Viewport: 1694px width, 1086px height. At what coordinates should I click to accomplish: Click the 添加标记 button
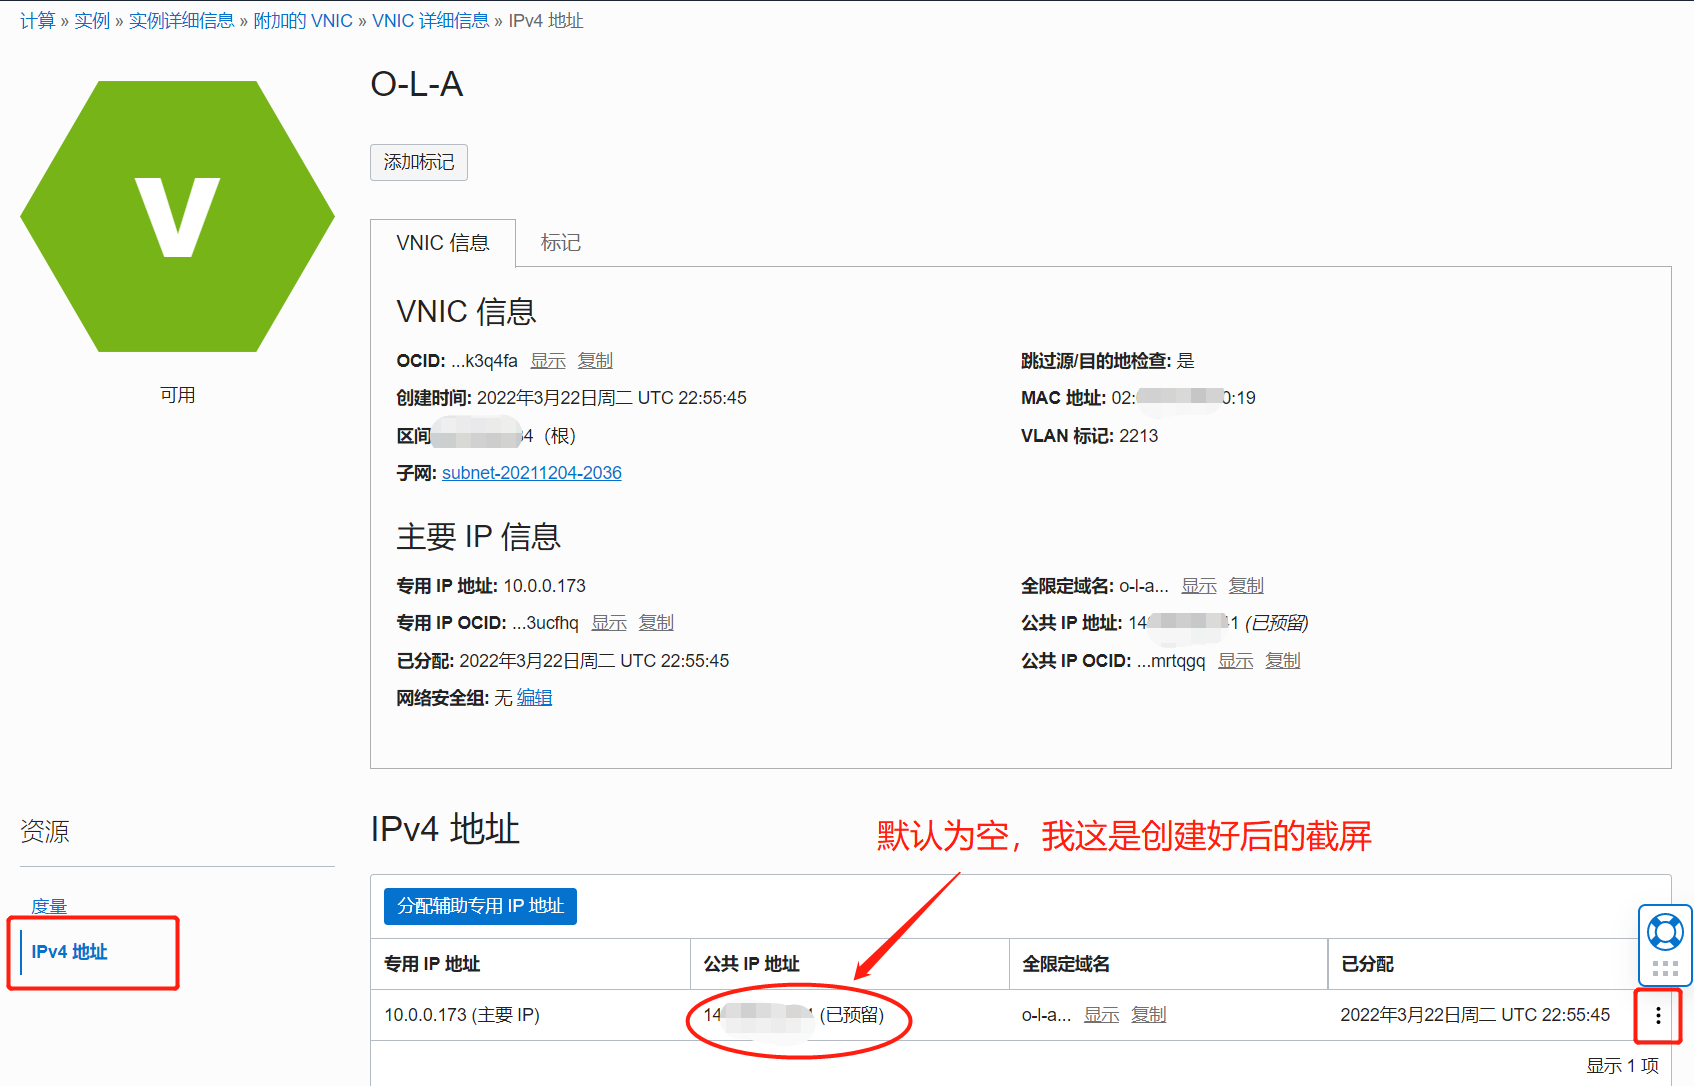coord(419,162)
